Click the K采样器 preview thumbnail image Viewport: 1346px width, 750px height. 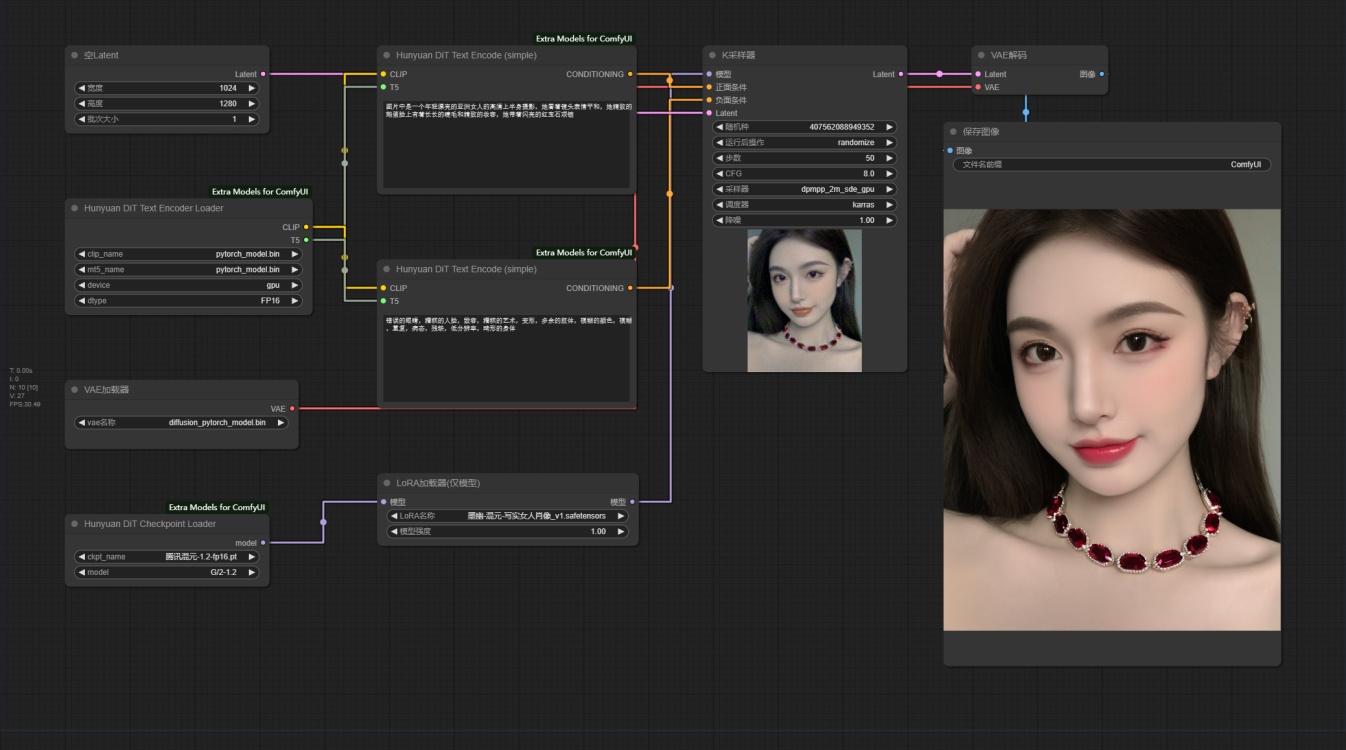(x=804, y=300)
